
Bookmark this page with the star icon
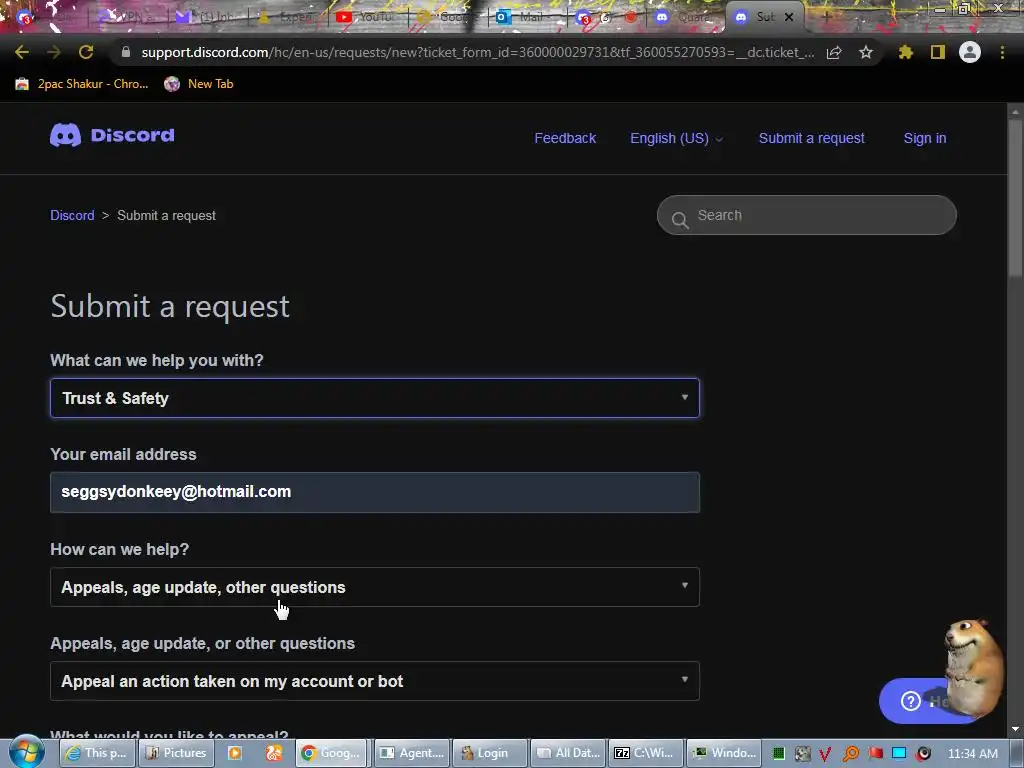point(866,52)
